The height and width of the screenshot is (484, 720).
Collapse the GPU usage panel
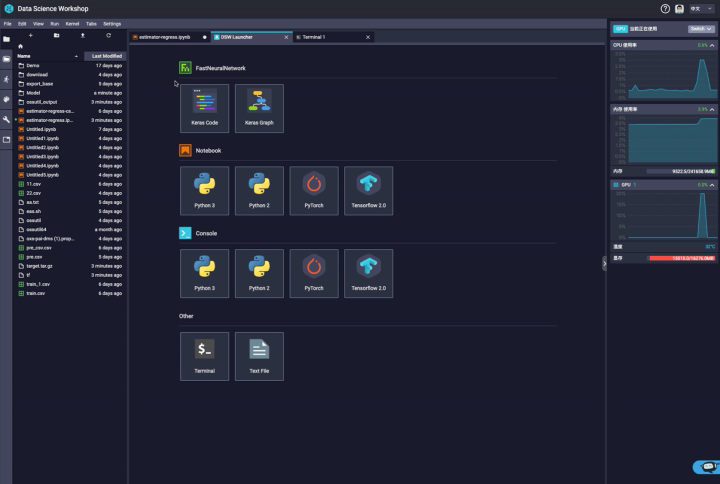(712, 185)
